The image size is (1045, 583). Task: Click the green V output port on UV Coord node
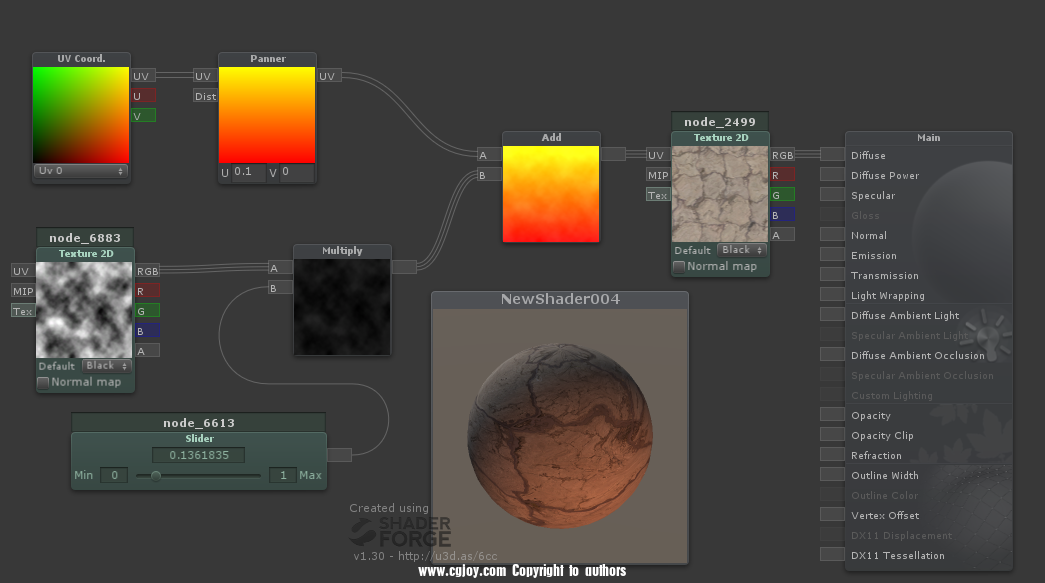click(144, 116)
